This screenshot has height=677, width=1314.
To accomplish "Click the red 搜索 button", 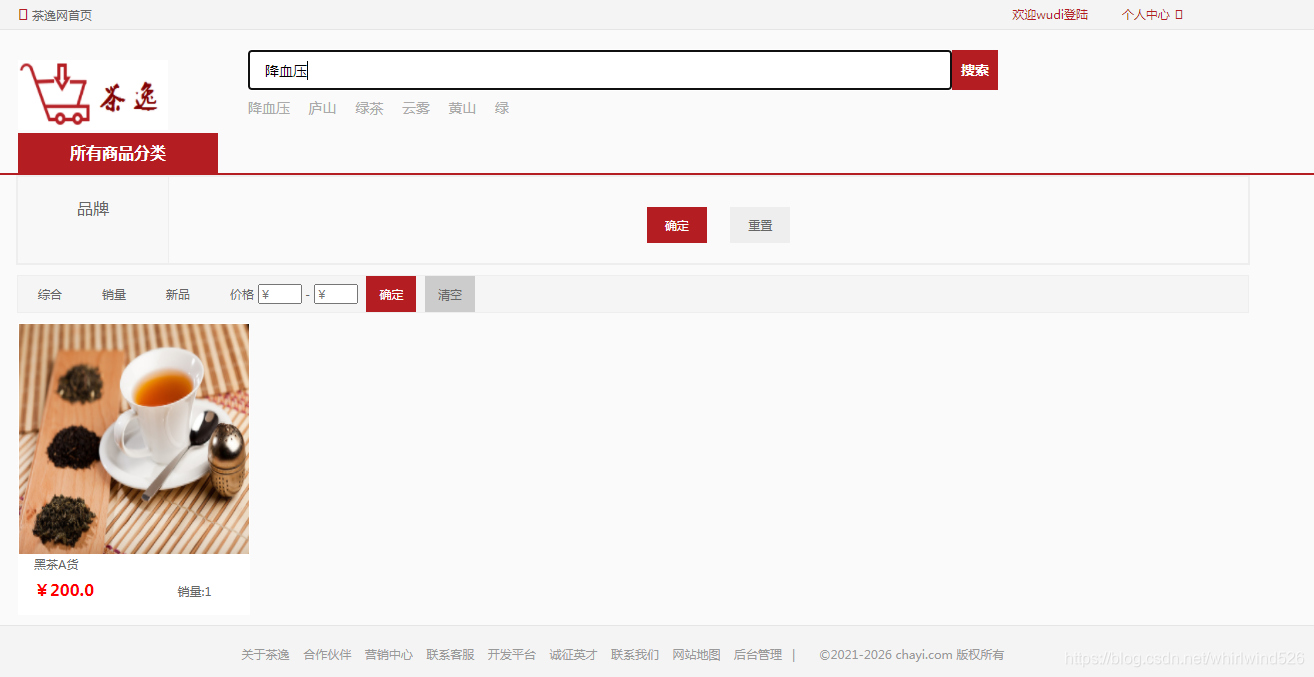I will 975,70.
